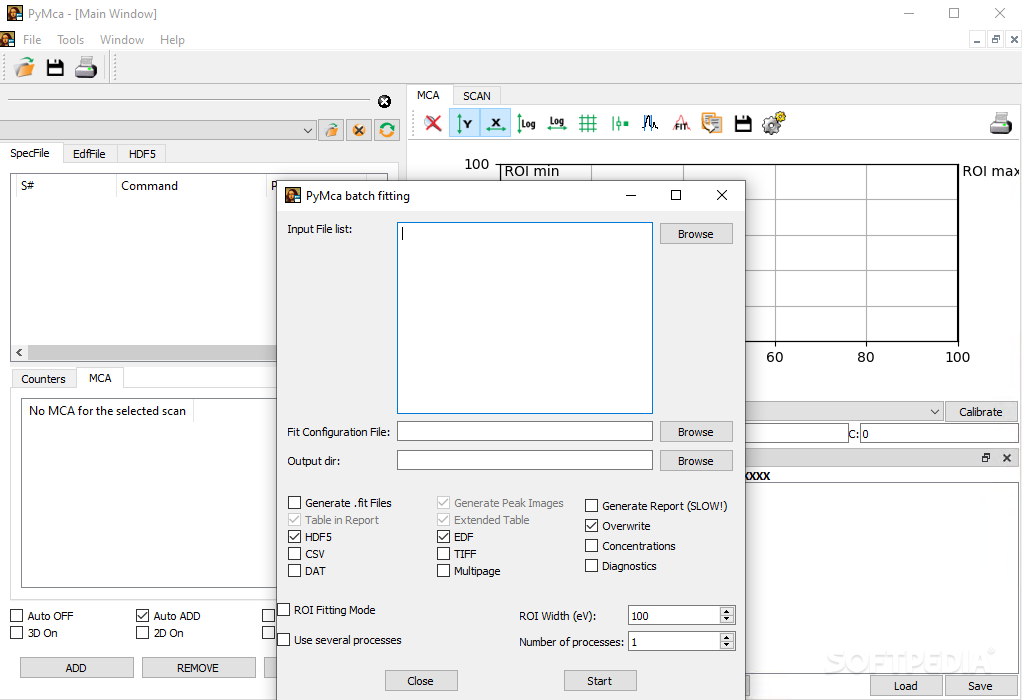This screenshot has height=700, width=1022.
Task: Restore the inner Main Window sub-window icon
Action: 995,40
